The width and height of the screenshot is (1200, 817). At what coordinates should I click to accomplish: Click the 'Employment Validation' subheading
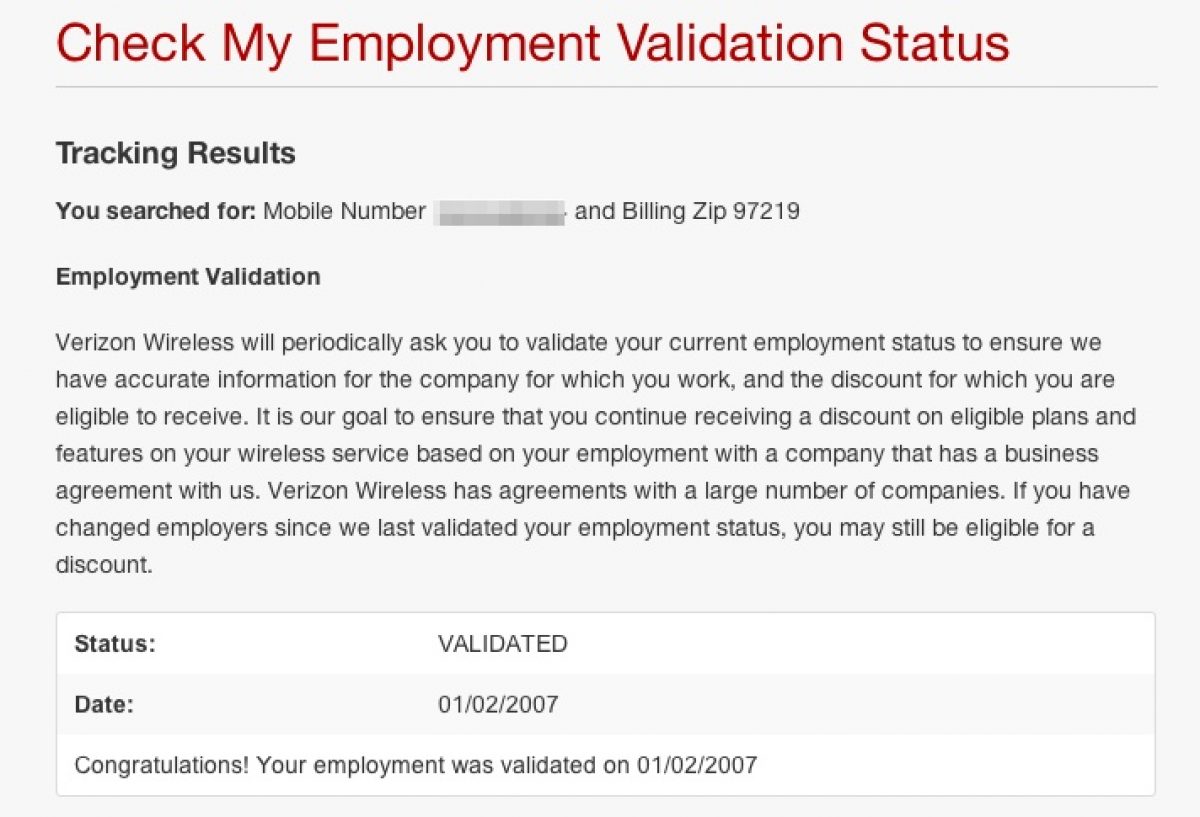188,277
